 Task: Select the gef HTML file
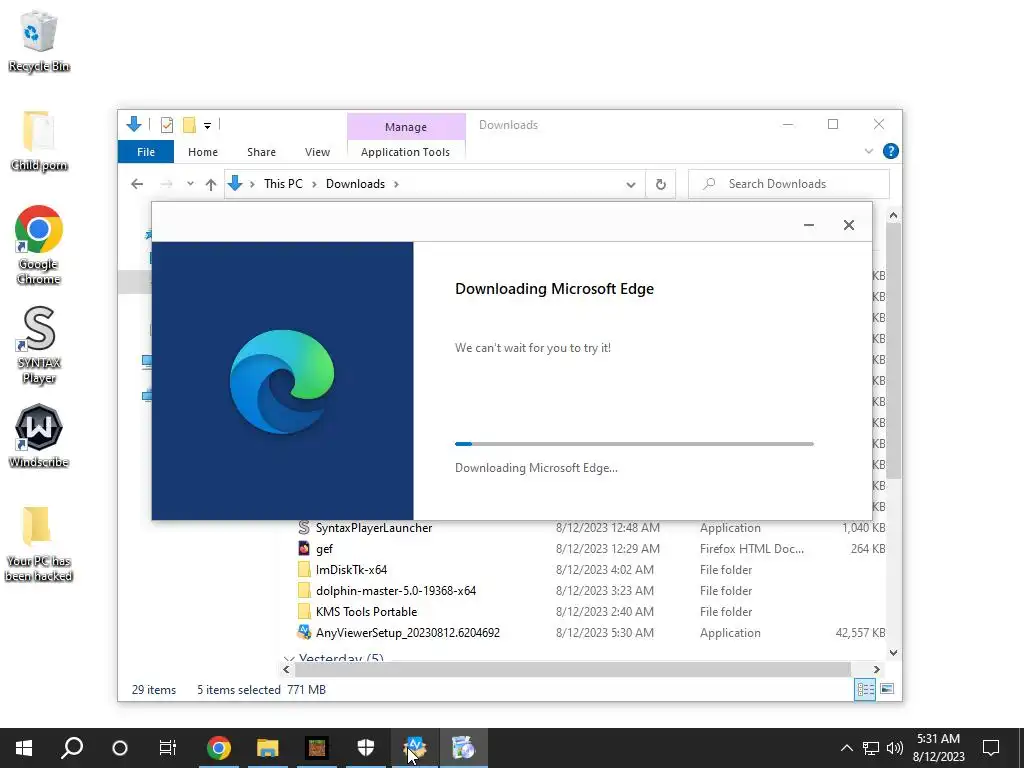coord(324,549)
